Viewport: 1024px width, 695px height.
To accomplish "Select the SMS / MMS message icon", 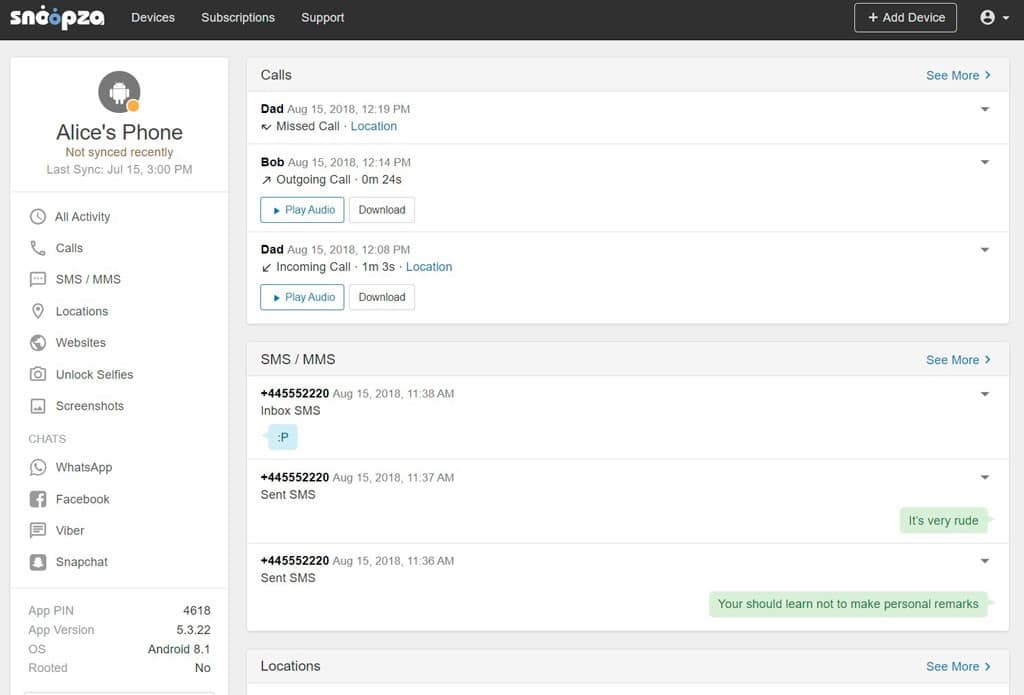I will [38, 280].
